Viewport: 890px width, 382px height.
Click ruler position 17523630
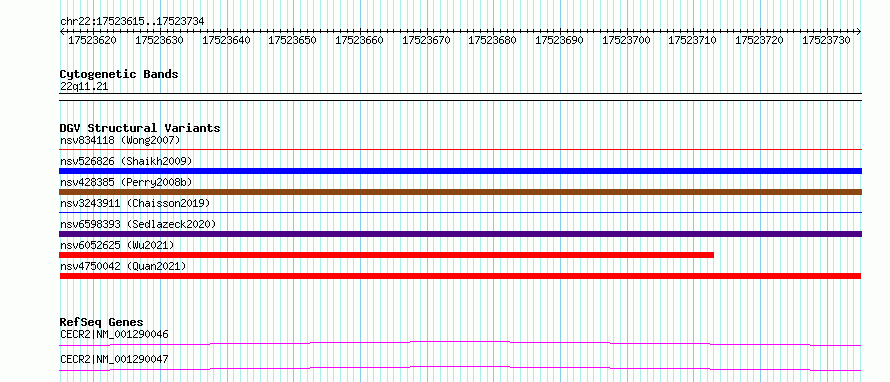point(159,40)
